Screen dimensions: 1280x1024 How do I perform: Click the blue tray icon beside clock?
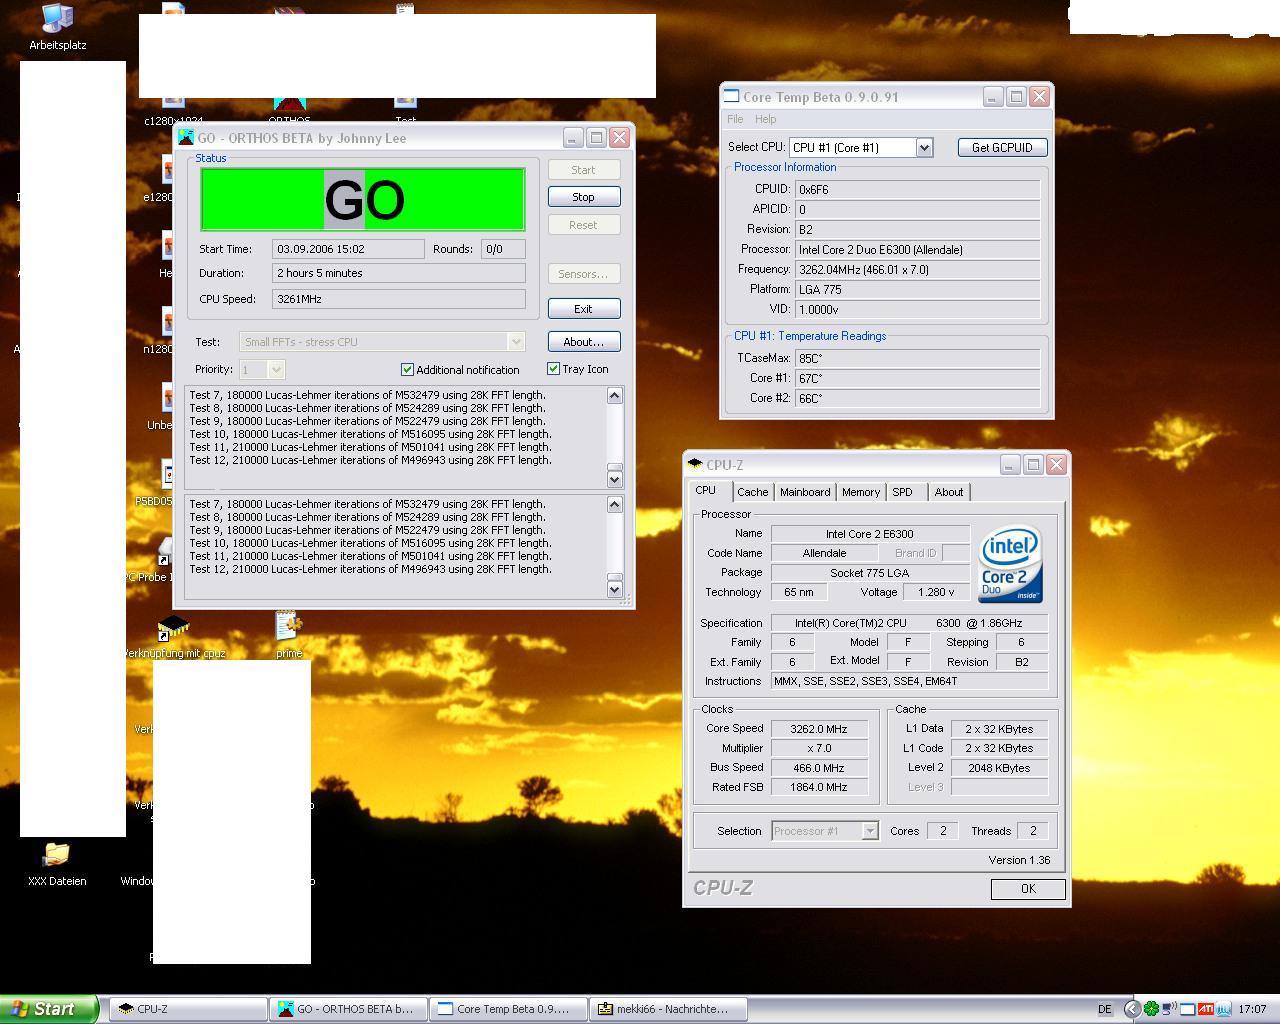[x=1222, y=1009]
